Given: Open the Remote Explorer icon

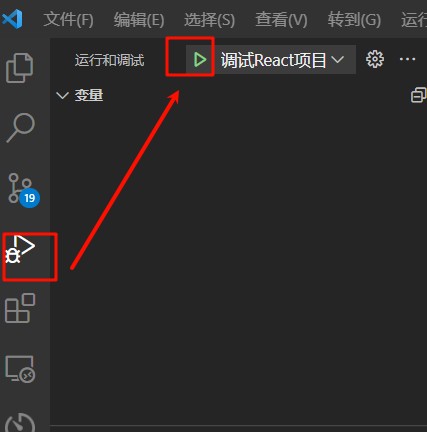Looking at the screenshot, I should tap(20, 369).
